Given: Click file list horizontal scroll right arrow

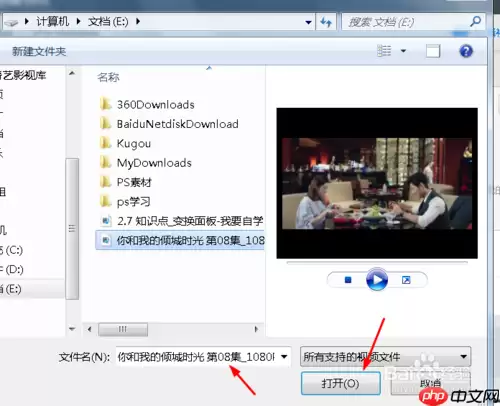Looking at the screenshot, I should tap(256, 329).
